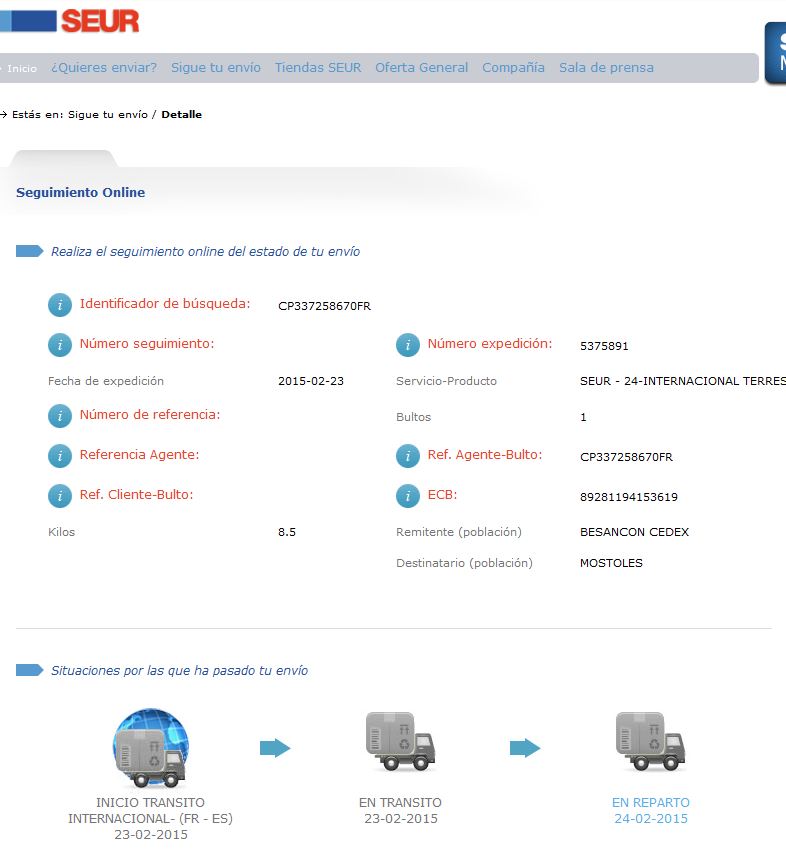The image size is (786, 853).
Task: Click the Sigue tu envío breadcrumb link
Action: click(108, 115)
